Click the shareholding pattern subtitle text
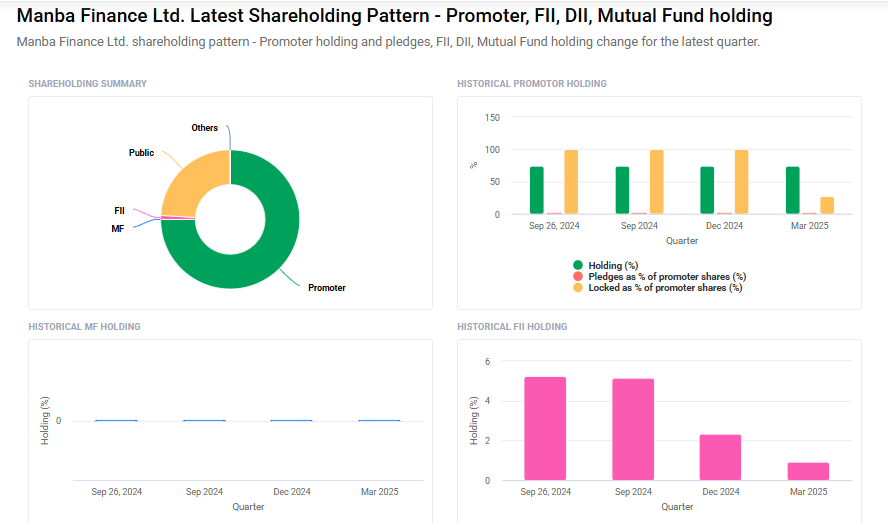 point(388,42)
